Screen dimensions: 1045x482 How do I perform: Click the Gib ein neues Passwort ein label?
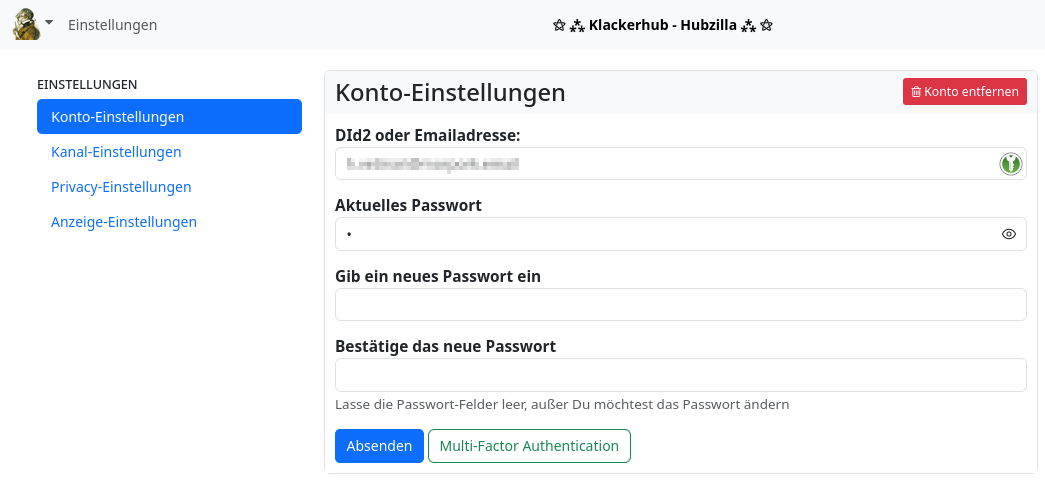coord(438,276)
